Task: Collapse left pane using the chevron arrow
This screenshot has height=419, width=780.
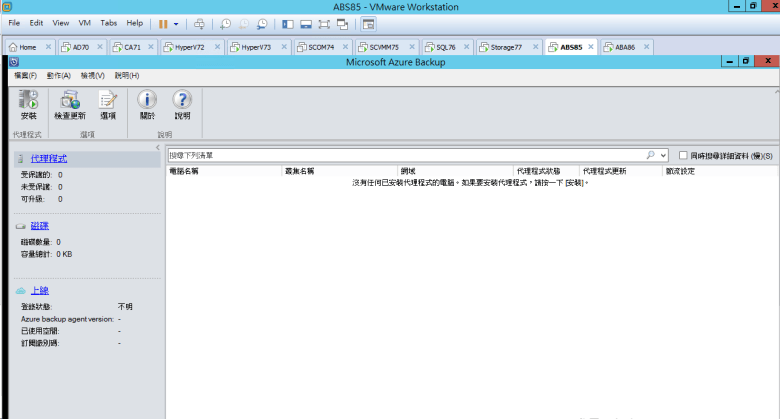Action: pos(157,148)
